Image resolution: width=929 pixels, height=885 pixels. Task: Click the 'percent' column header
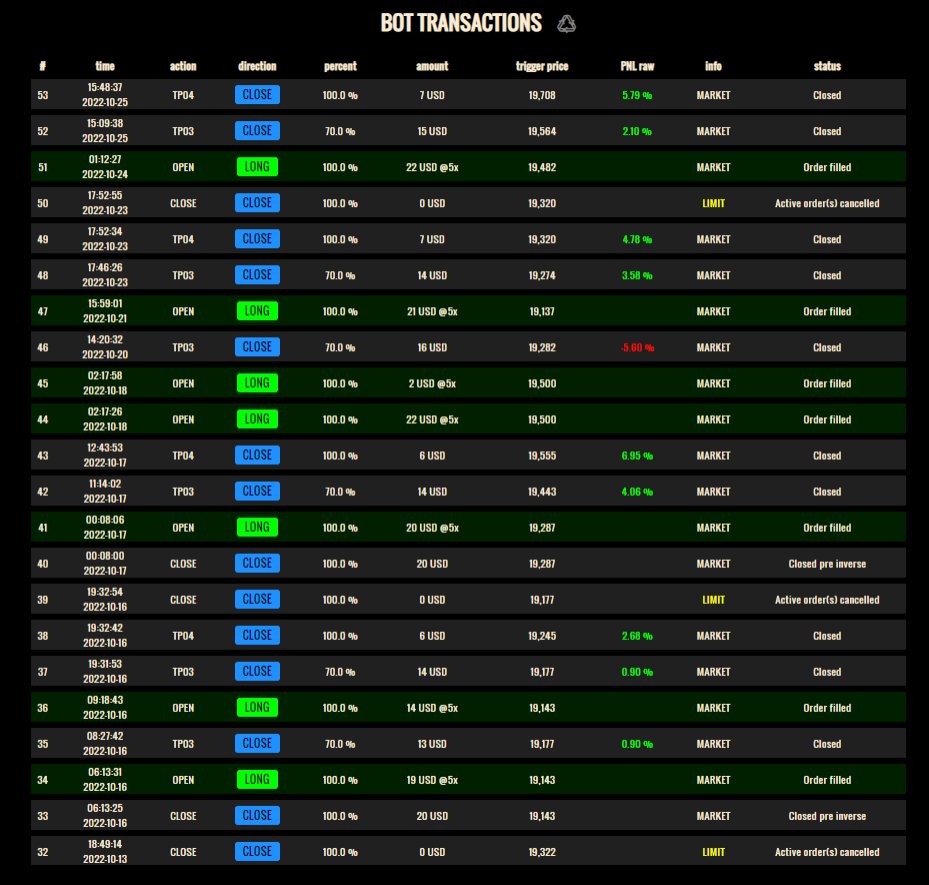click(340, 66)
